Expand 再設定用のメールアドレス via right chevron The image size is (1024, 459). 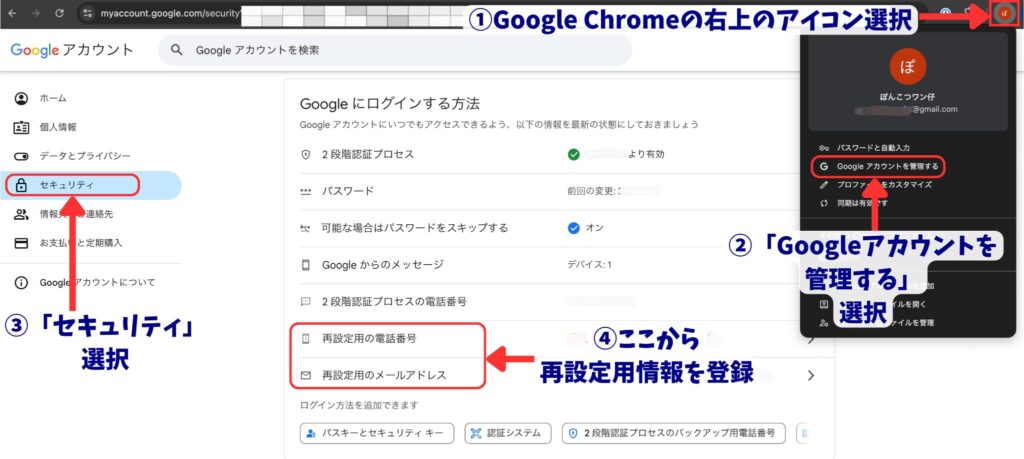[x=810, y=376]
